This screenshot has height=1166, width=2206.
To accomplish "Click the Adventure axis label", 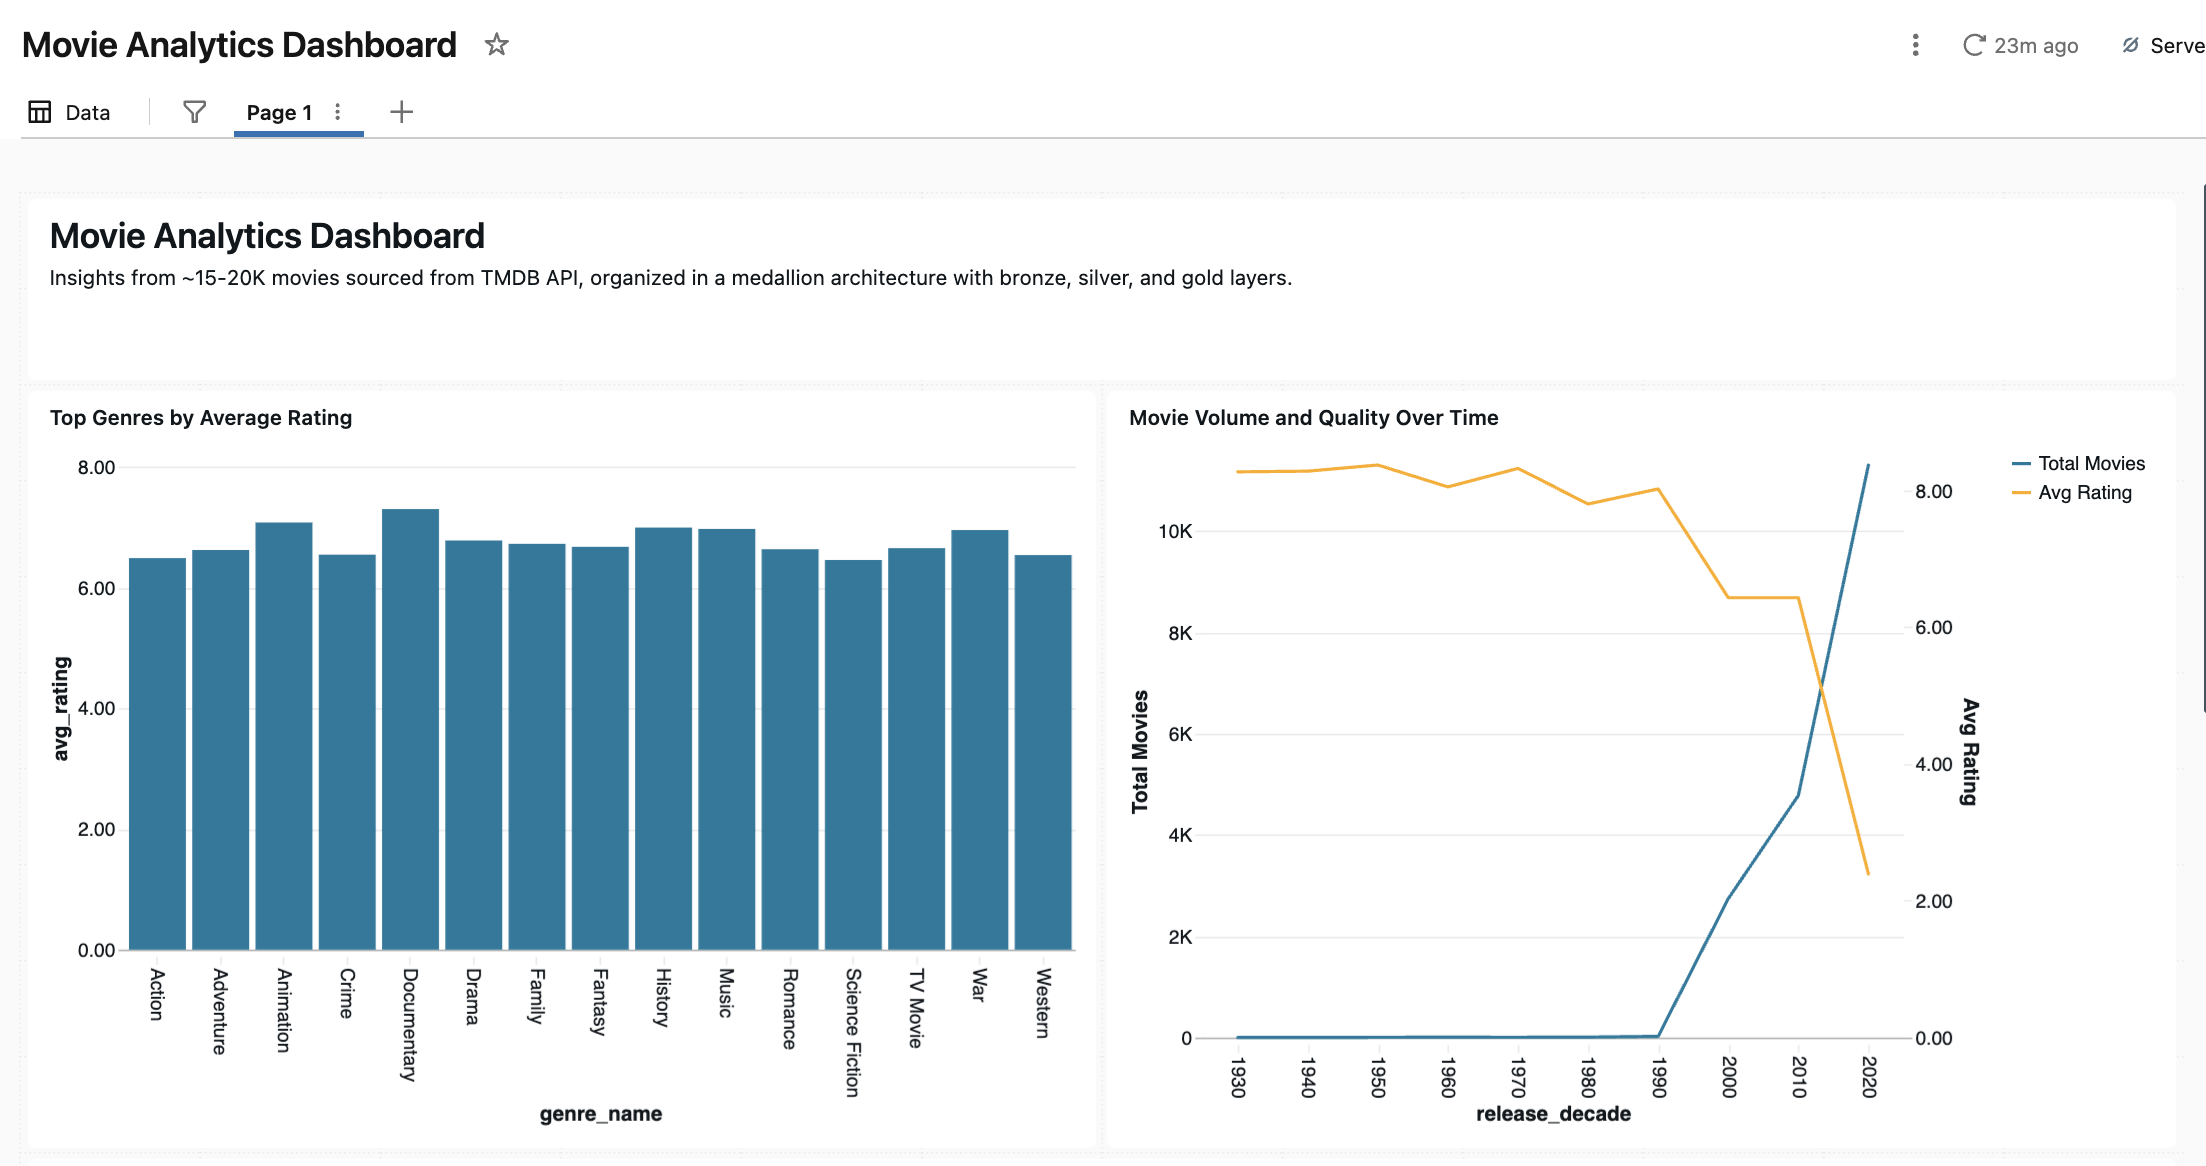I will (x=220, y=1011).
